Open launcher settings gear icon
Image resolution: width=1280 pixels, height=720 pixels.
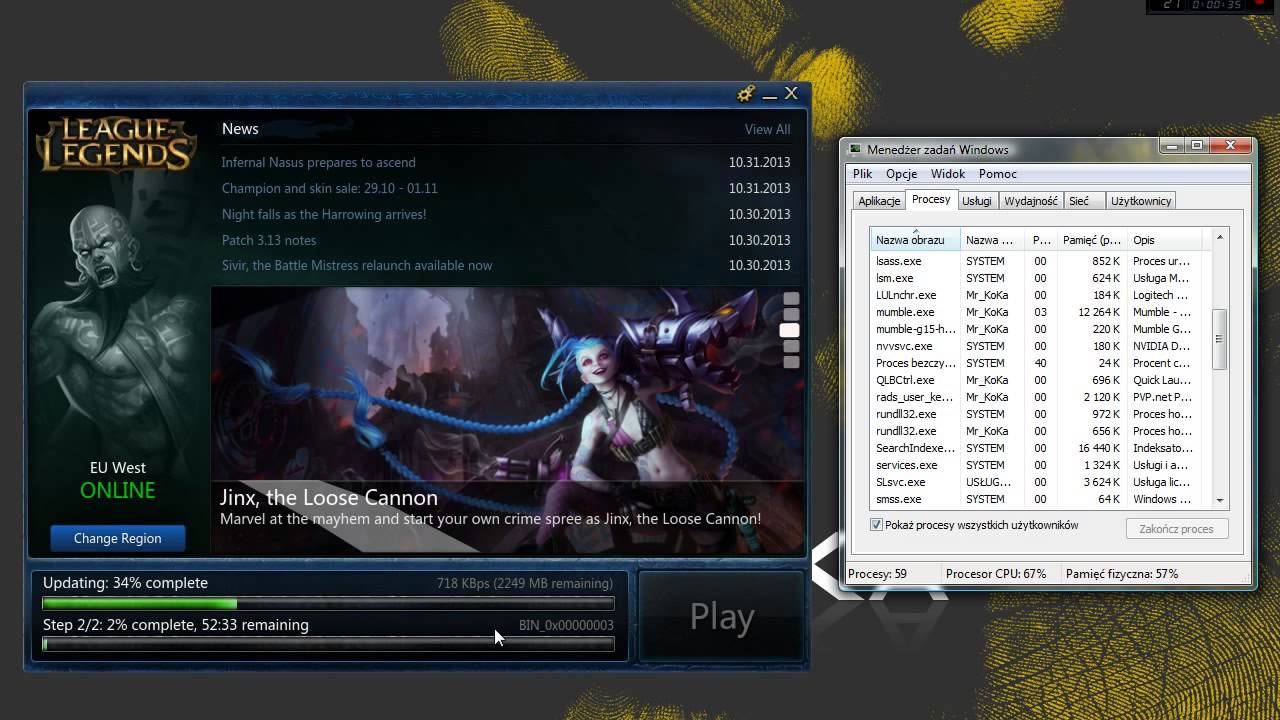745,94
